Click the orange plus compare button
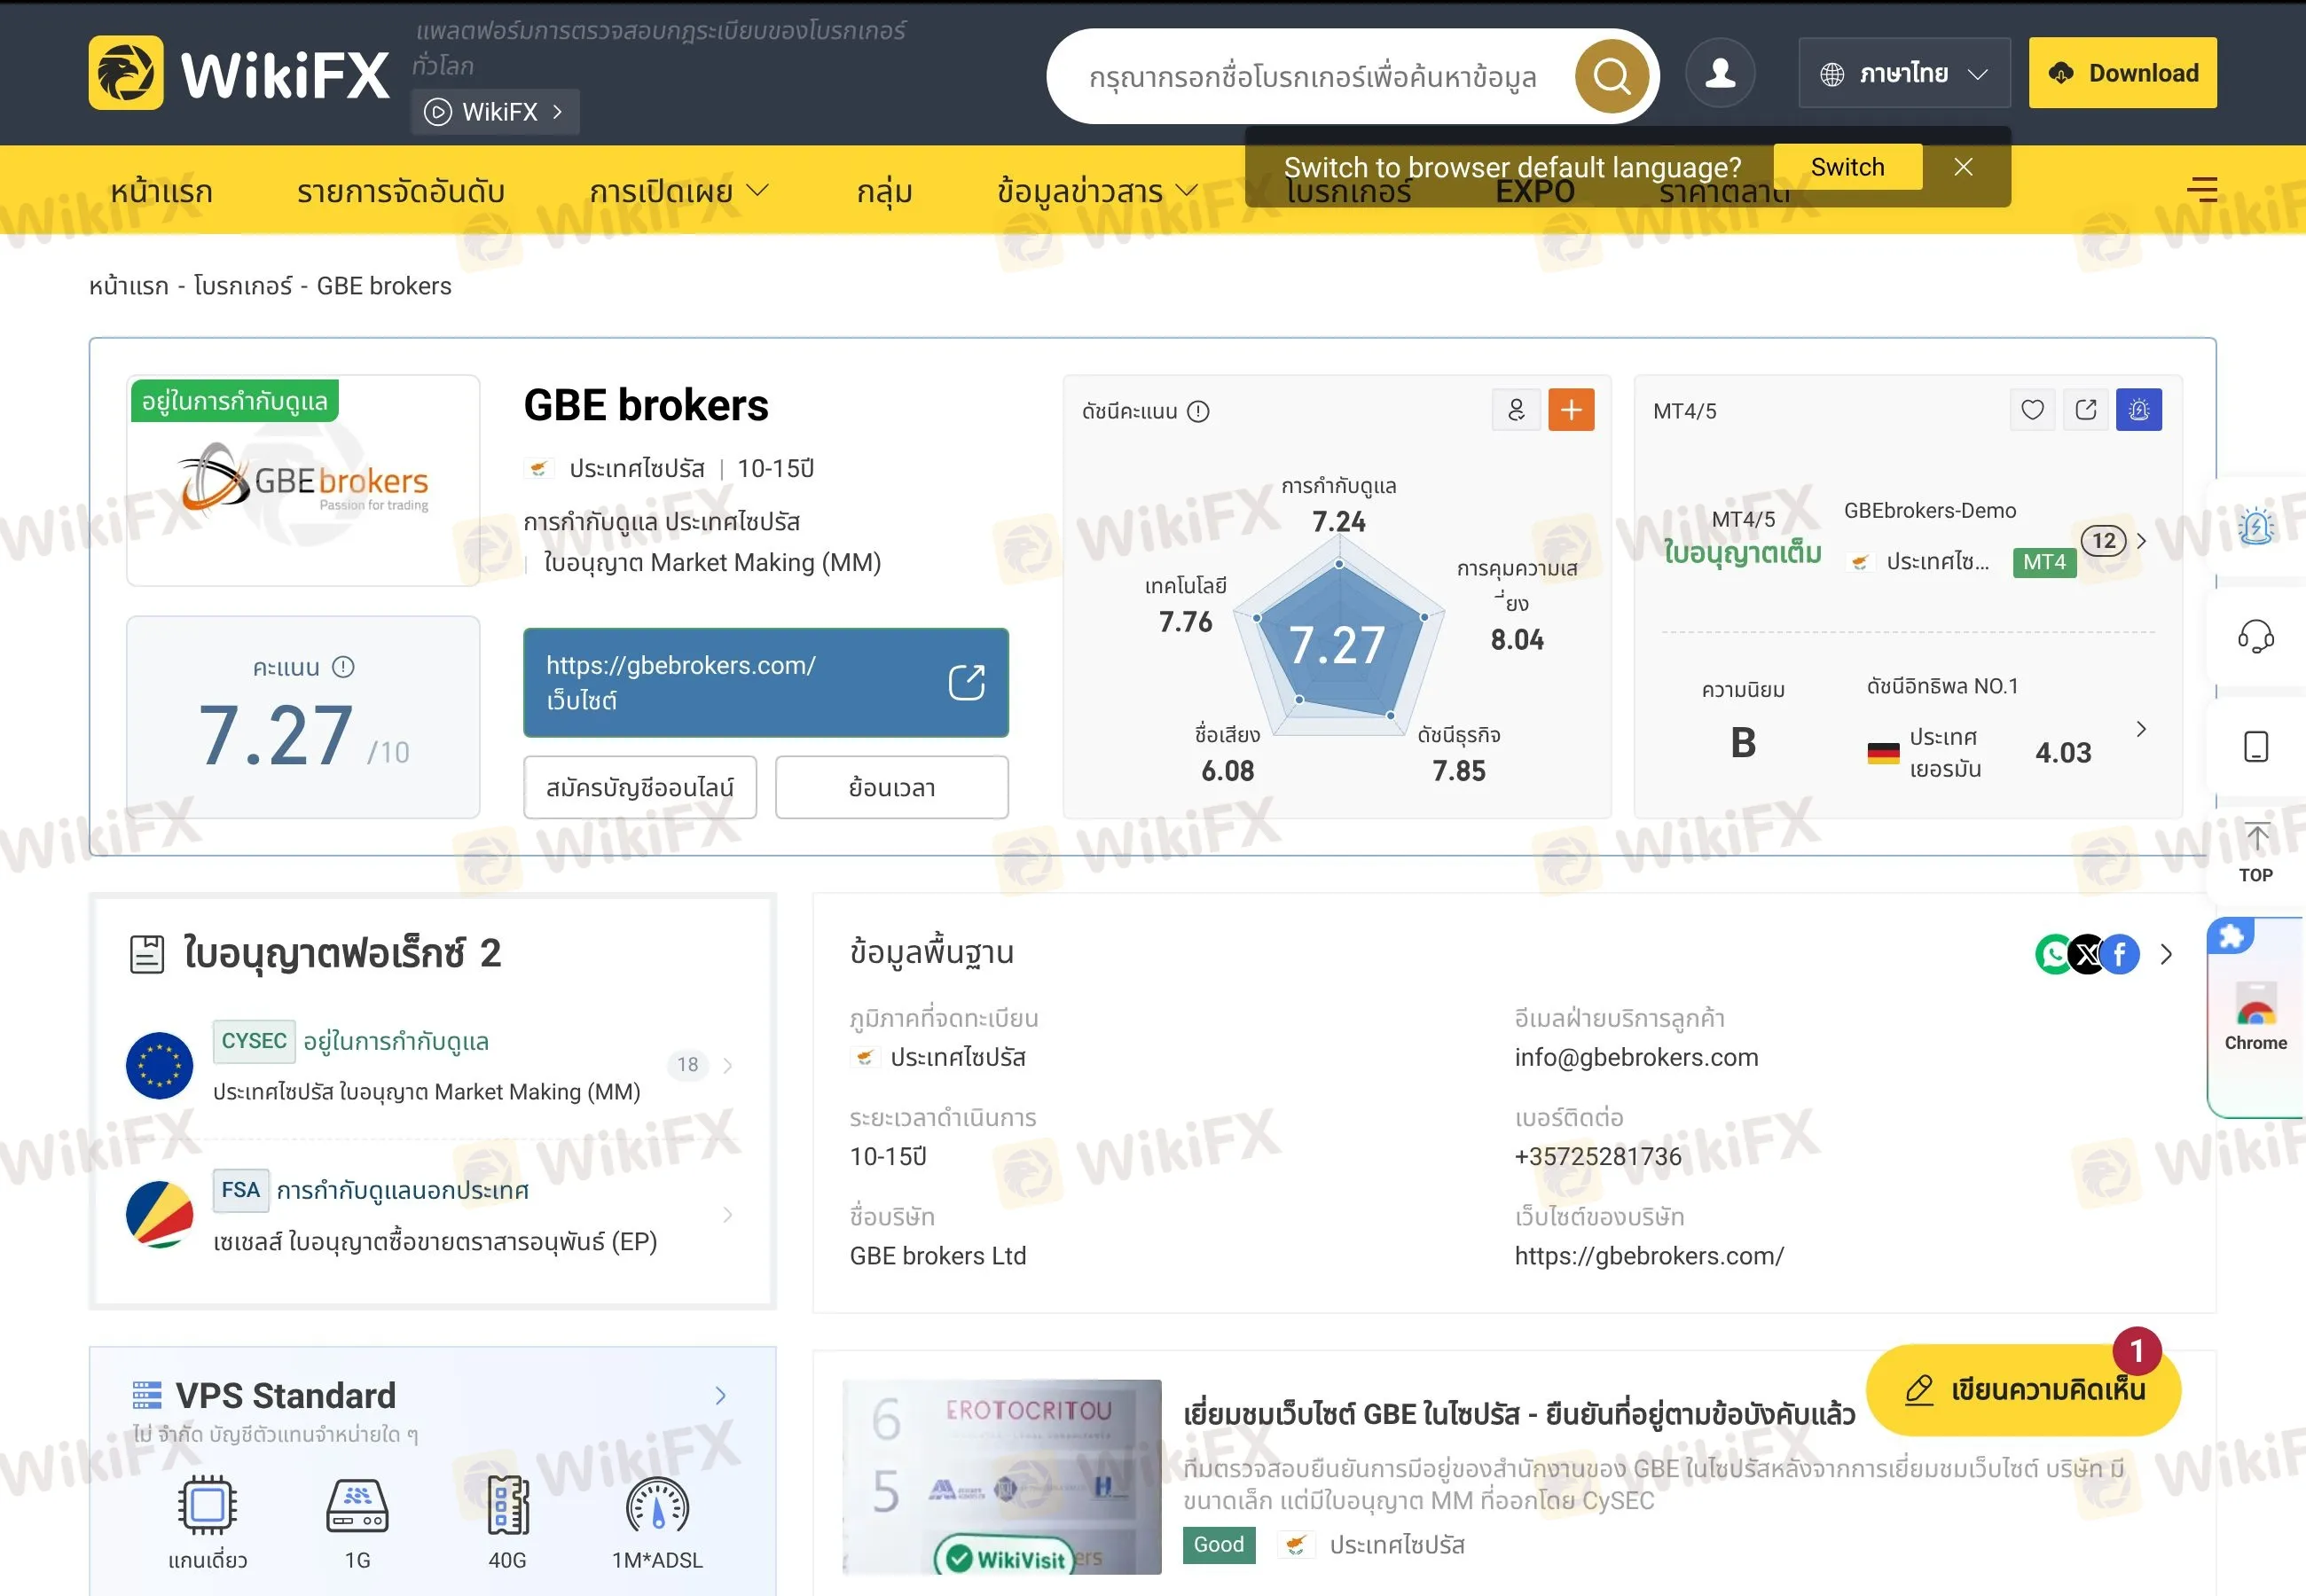Screen dimensions: 2306x1596 point(1571,410)
